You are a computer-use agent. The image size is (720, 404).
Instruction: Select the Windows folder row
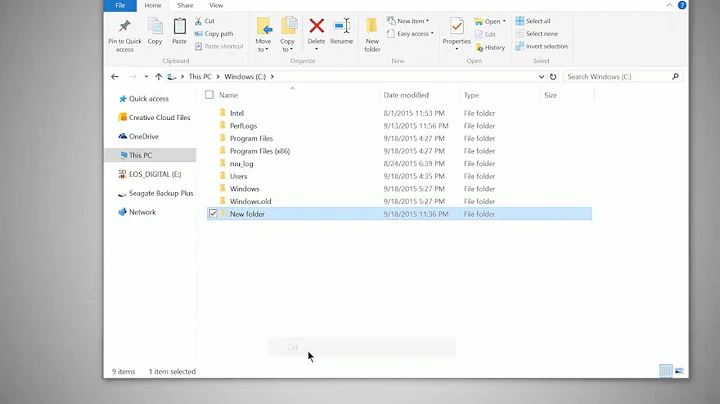pyautogui.click(x=399, y=189)
